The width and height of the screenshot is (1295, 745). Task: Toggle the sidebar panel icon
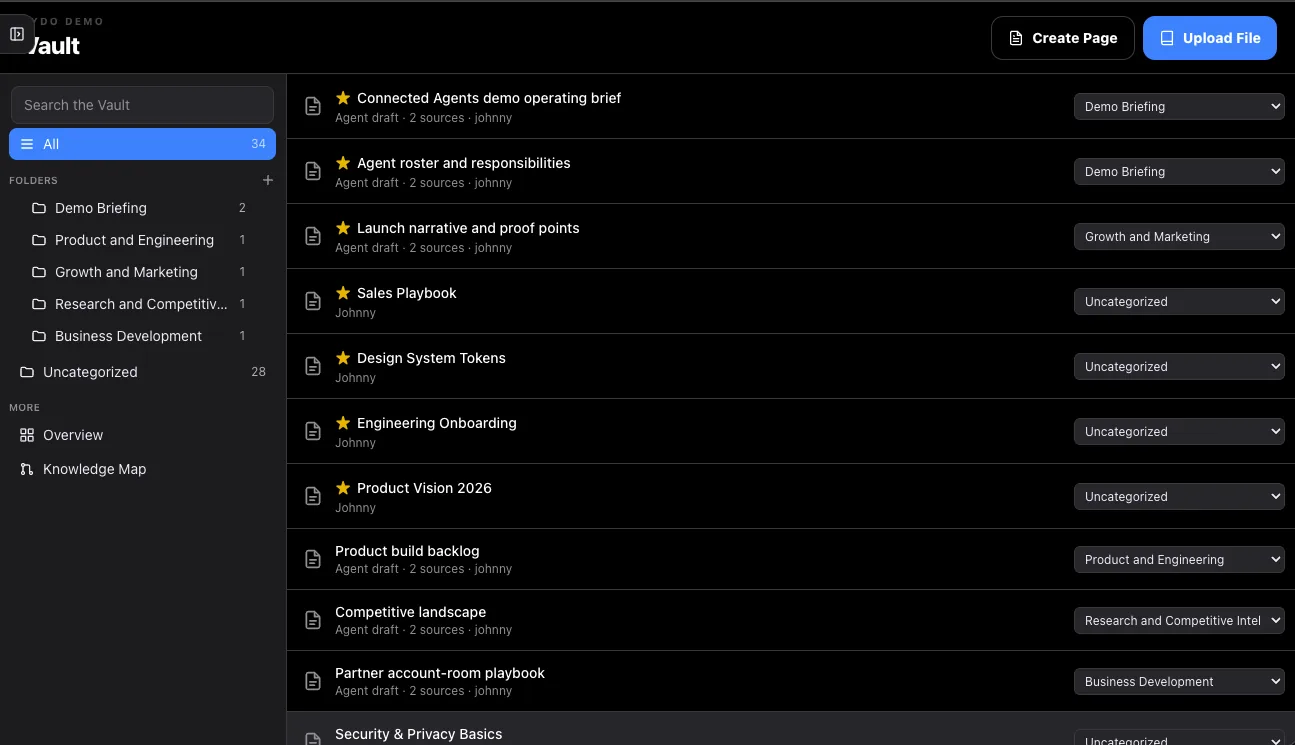click(17, 34)
